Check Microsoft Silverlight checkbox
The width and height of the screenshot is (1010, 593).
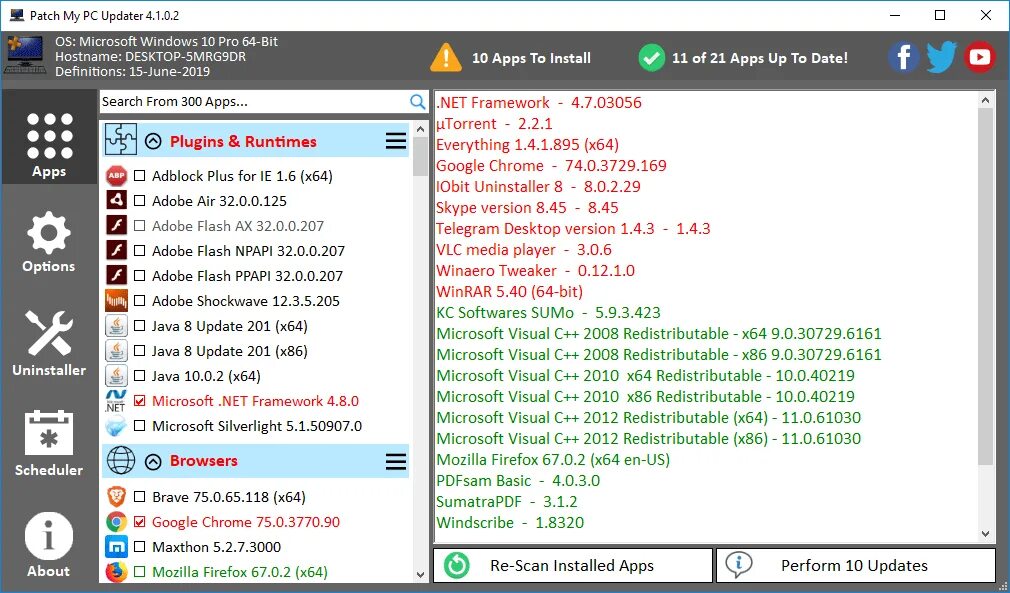[139, 426]
